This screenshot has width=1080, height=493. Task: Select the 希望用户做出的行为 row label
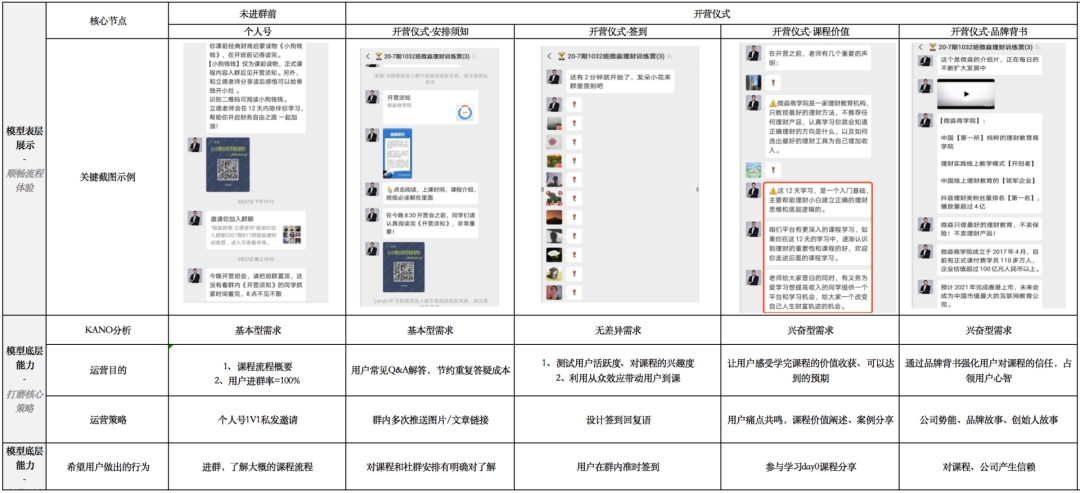[108, 467]
